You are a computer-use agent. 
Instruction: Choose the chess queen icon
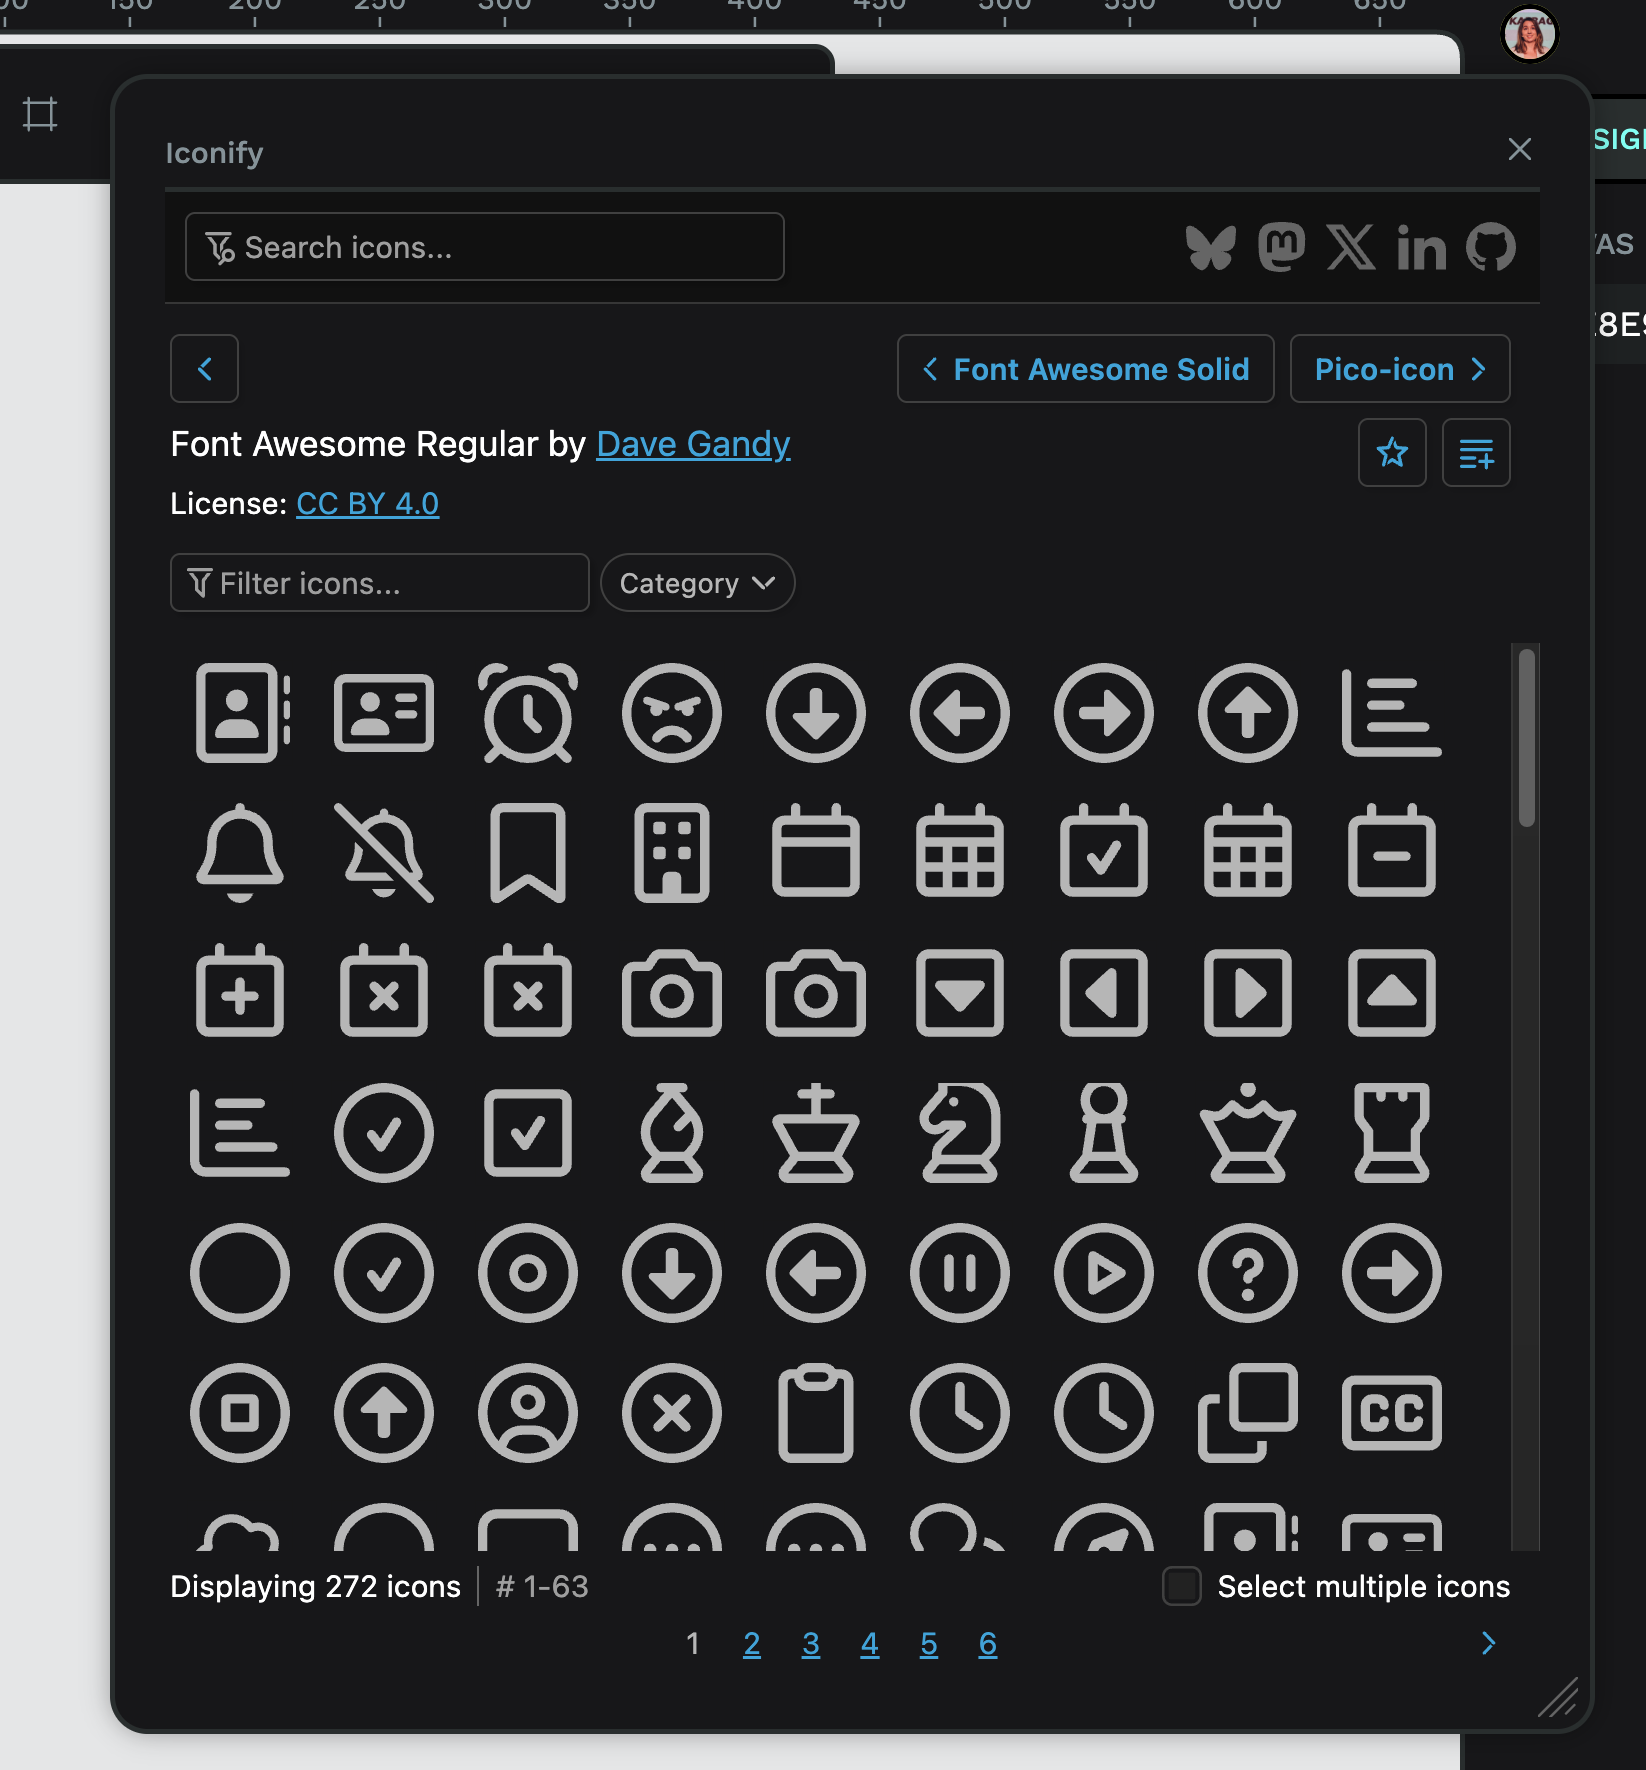(1248, 1133)
